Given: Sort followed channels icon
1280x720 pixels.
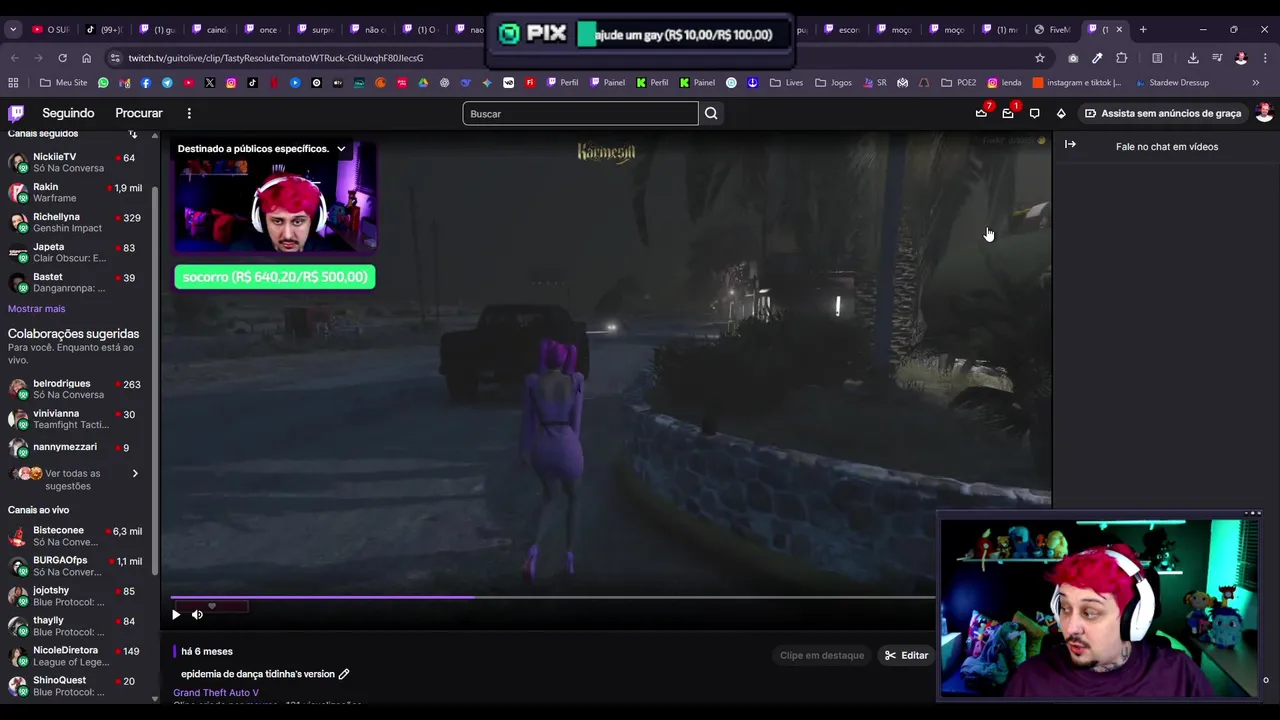Looking at the screenshot, I should (133, 134).
